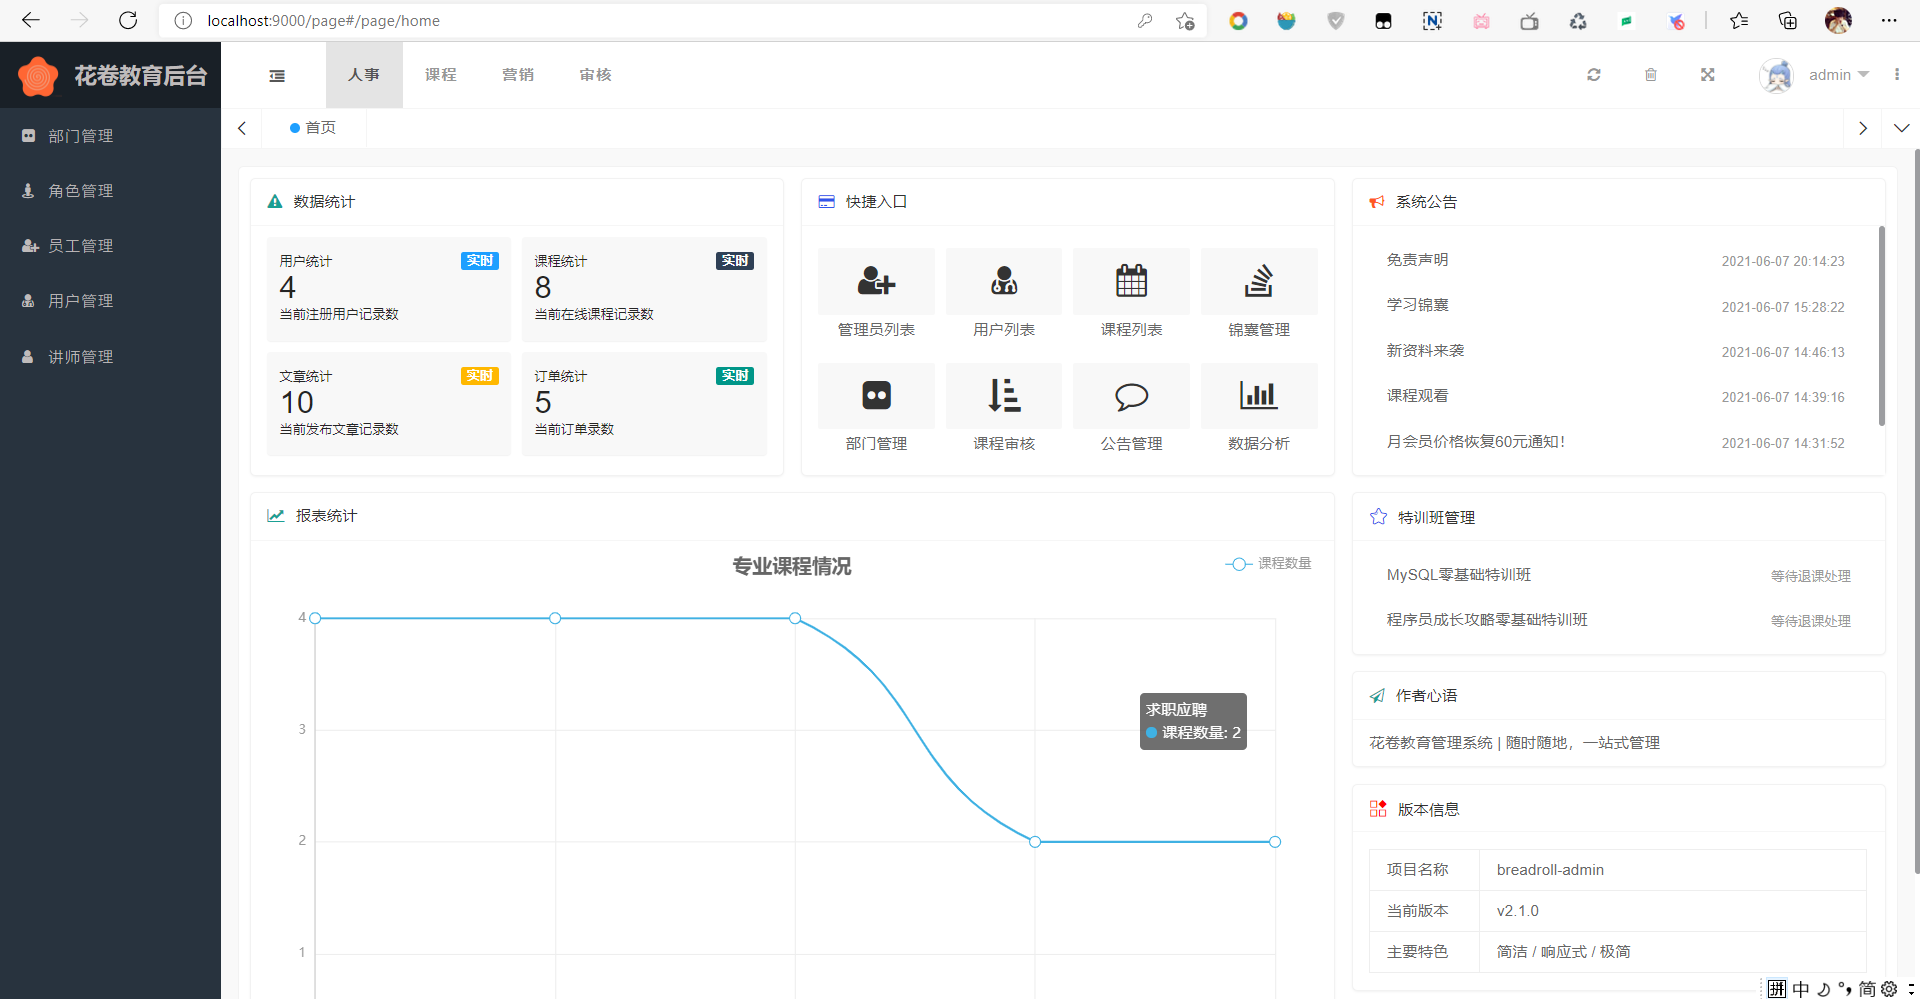Click the IME 中 language indicator
The image size is (1920, 999).
(x=1801, y=989)
